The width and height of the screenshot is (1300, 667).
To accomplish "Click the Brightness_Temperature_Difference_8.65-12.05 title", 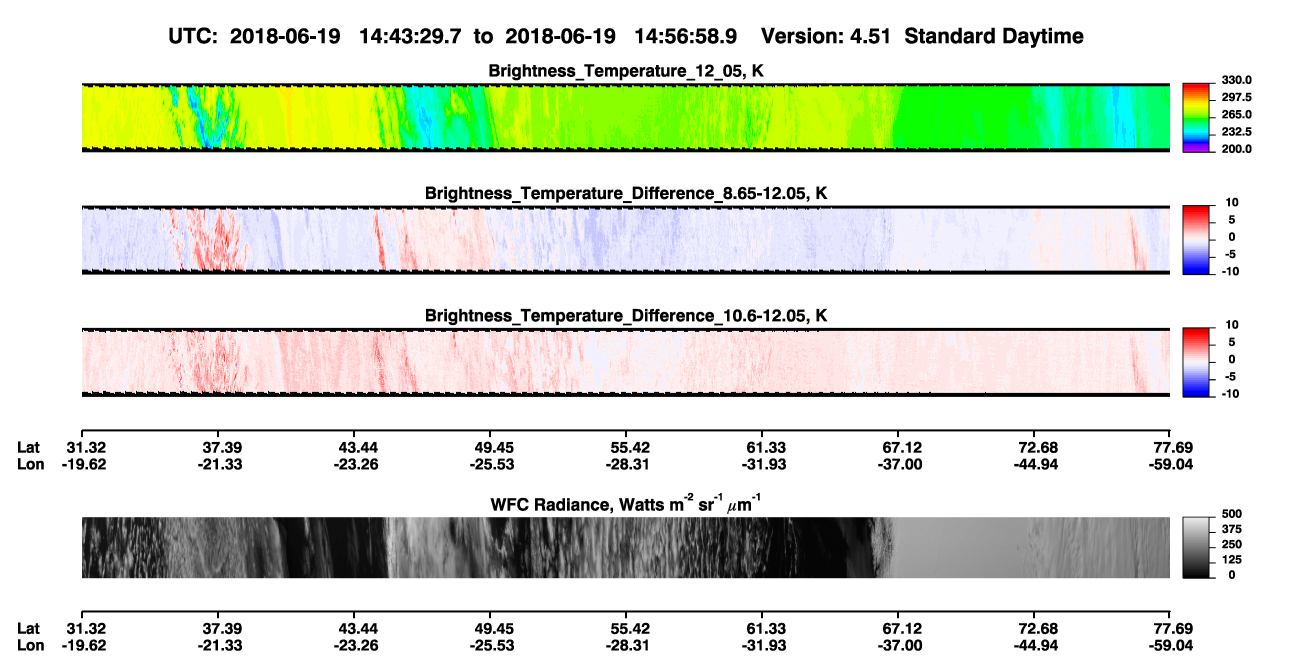I will point(626,193).
